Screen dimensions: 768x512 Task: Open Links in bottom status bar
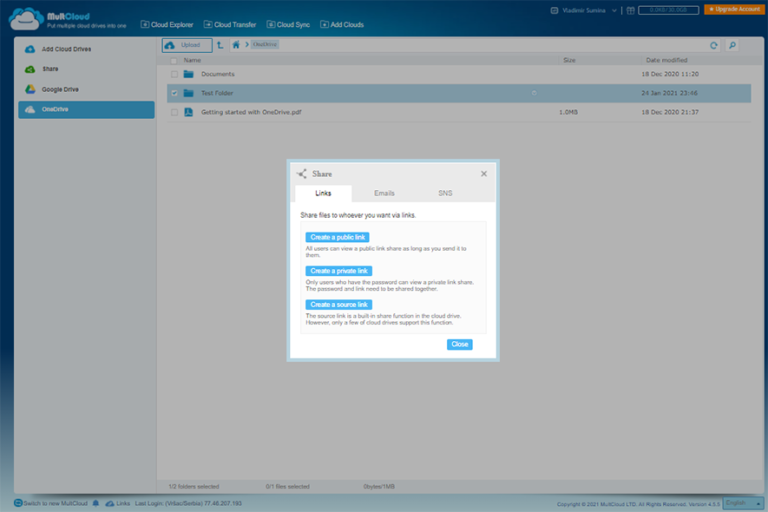point(118,503)
